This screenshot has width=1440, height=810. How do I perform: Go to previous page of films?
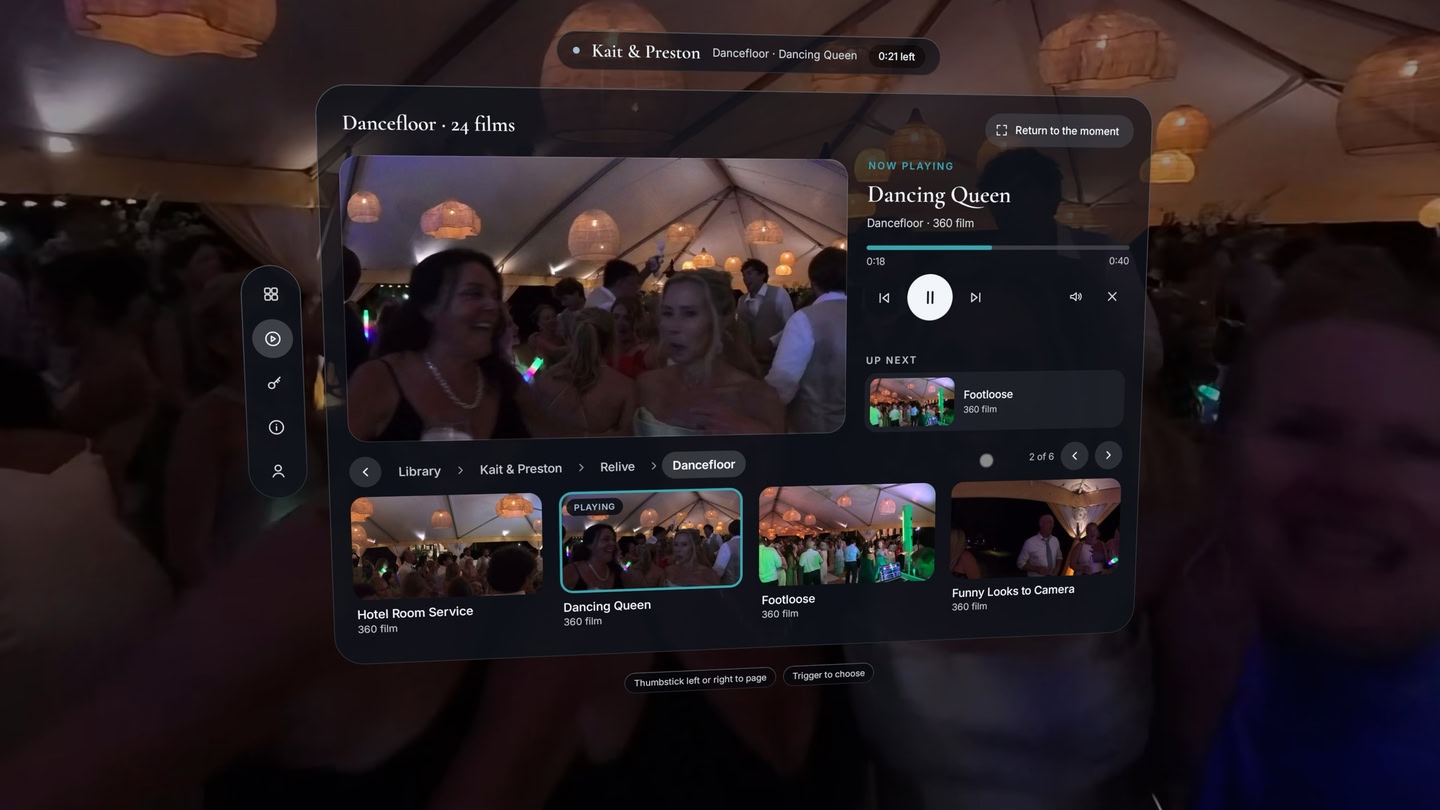(1075, 456)
